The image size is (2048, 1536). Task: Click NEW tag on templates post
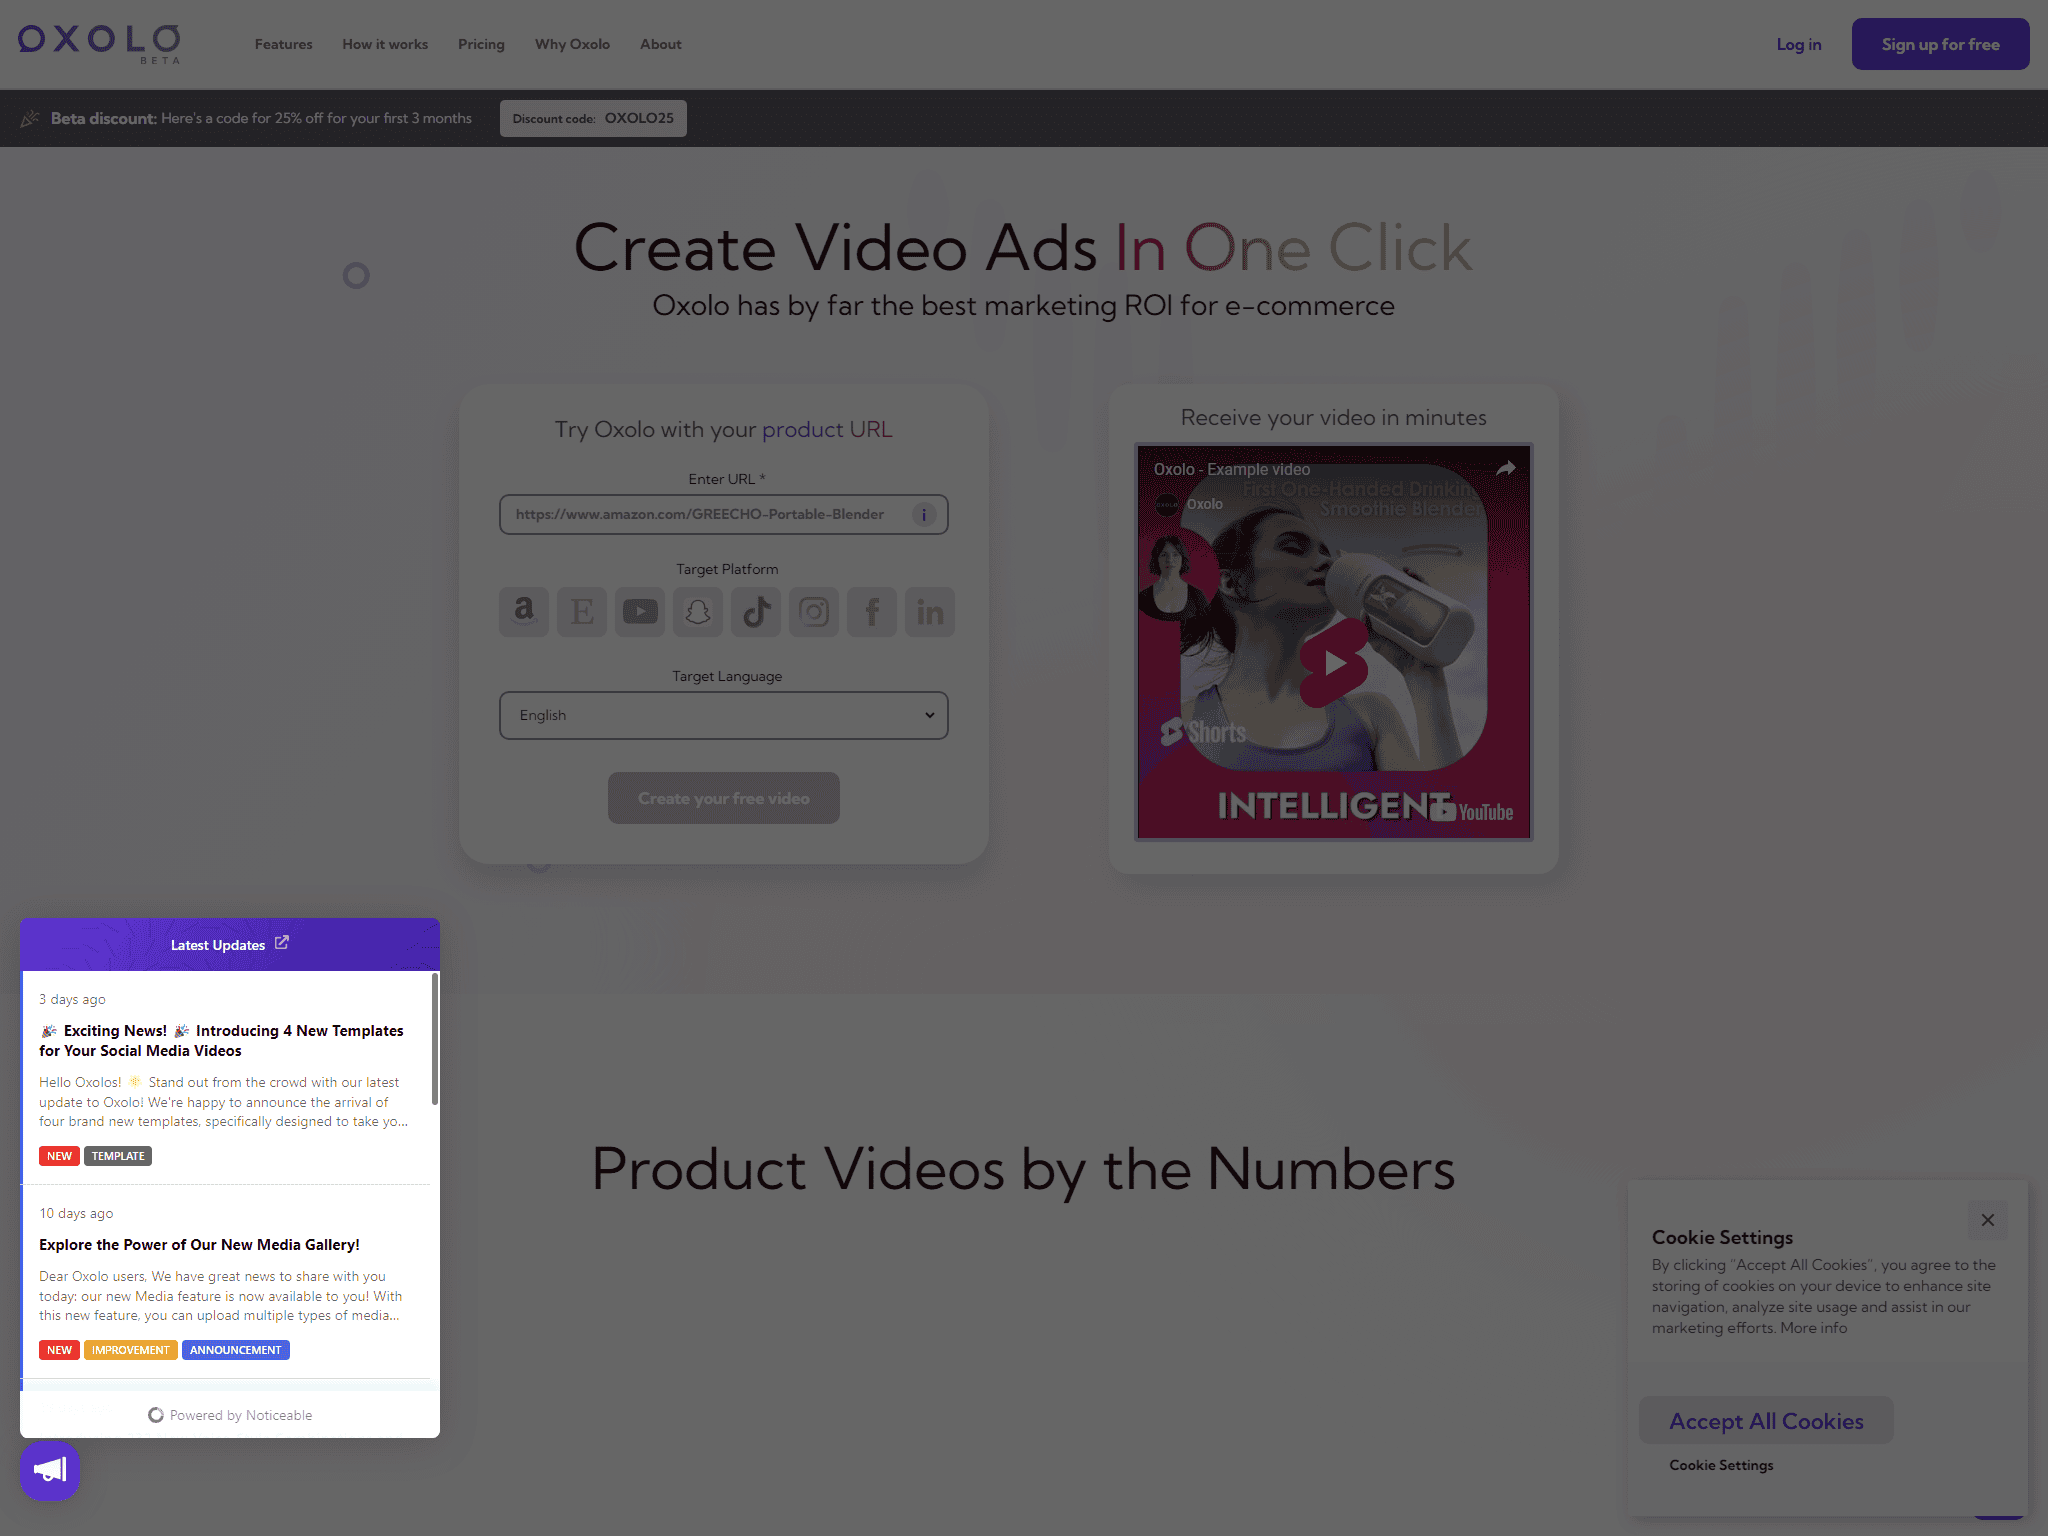(x=59, y=1156)
